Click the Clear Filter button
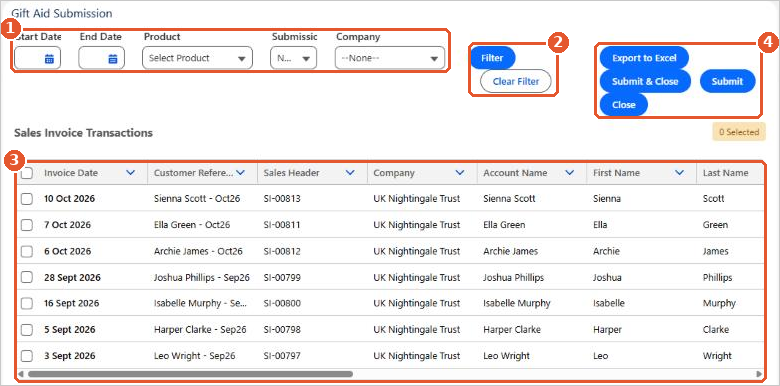The image size is (780, 386). click(516, 82)
